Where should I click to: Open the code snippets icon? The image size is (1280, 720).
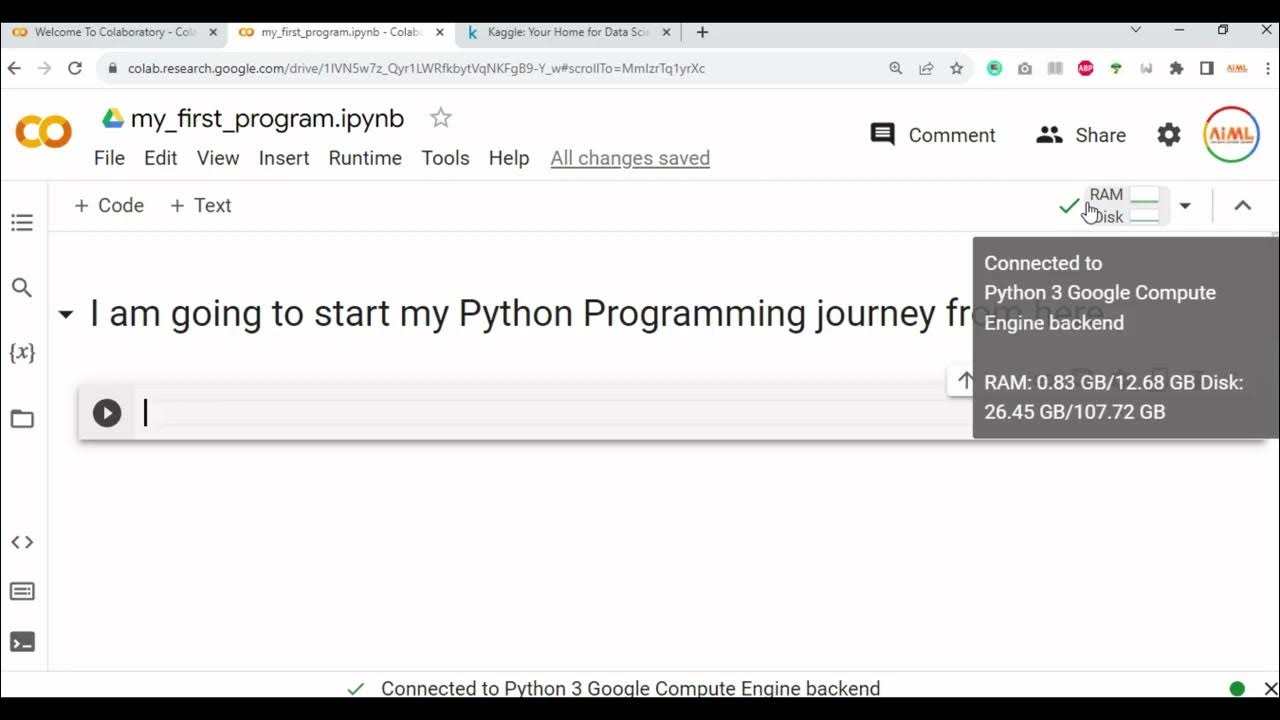coord(22,542)
